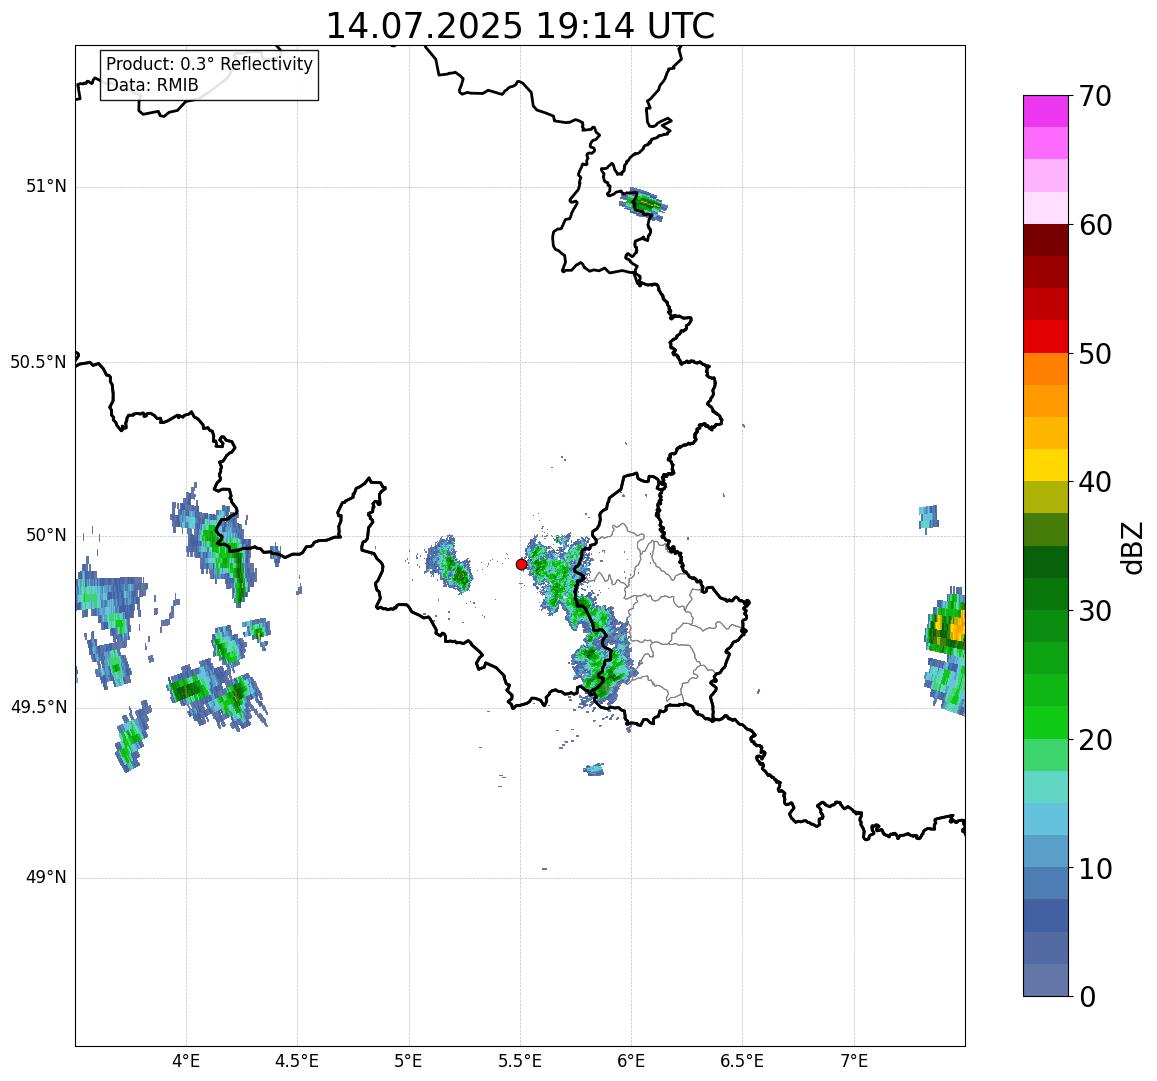The image size is (1157, 1081).
Task: Click the 50°N latitude label
Action: click(x=46, y=536)
